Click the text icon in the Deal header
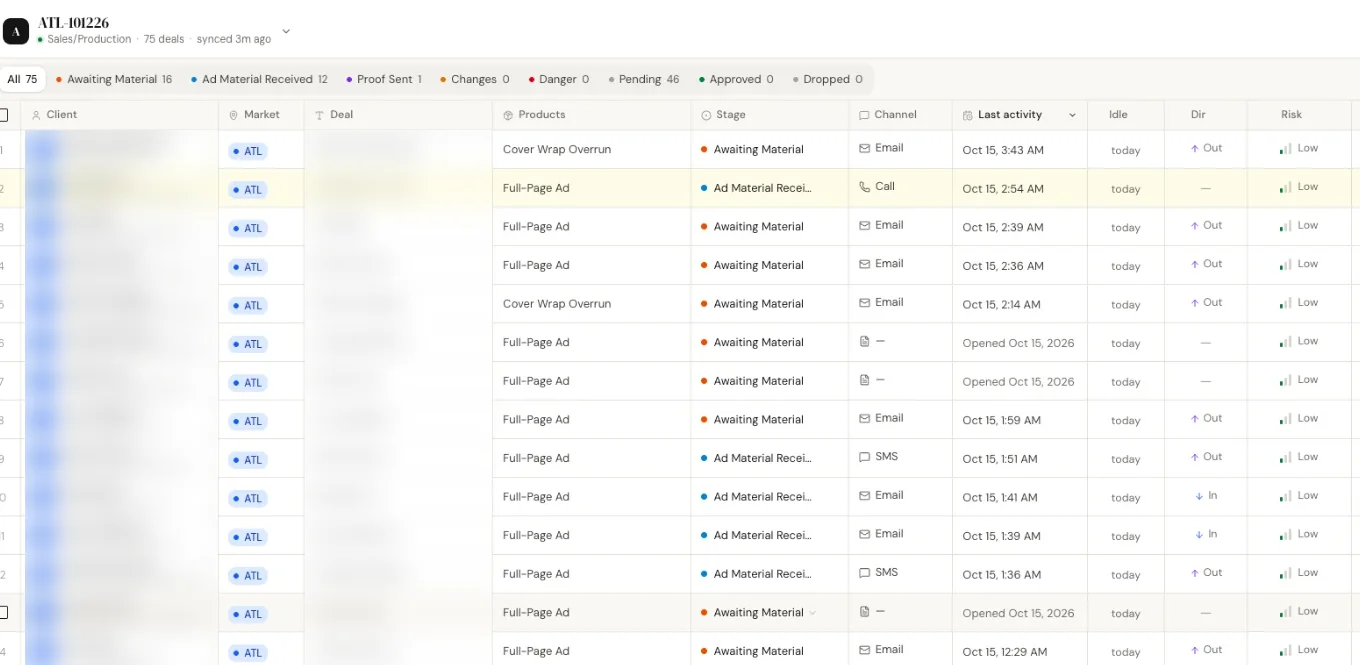The height and width of the screenshot is (665, 1360). 320,115
